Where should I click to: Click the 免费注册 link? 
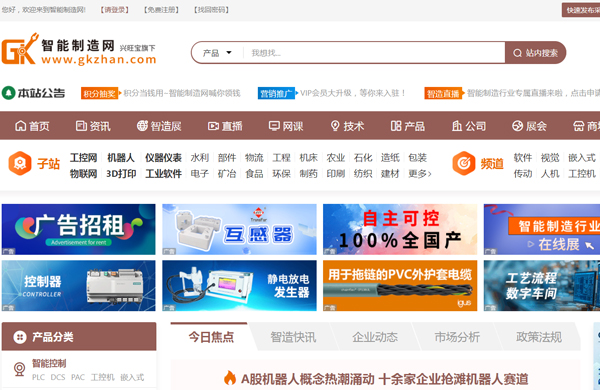click(x=161, y=10)
